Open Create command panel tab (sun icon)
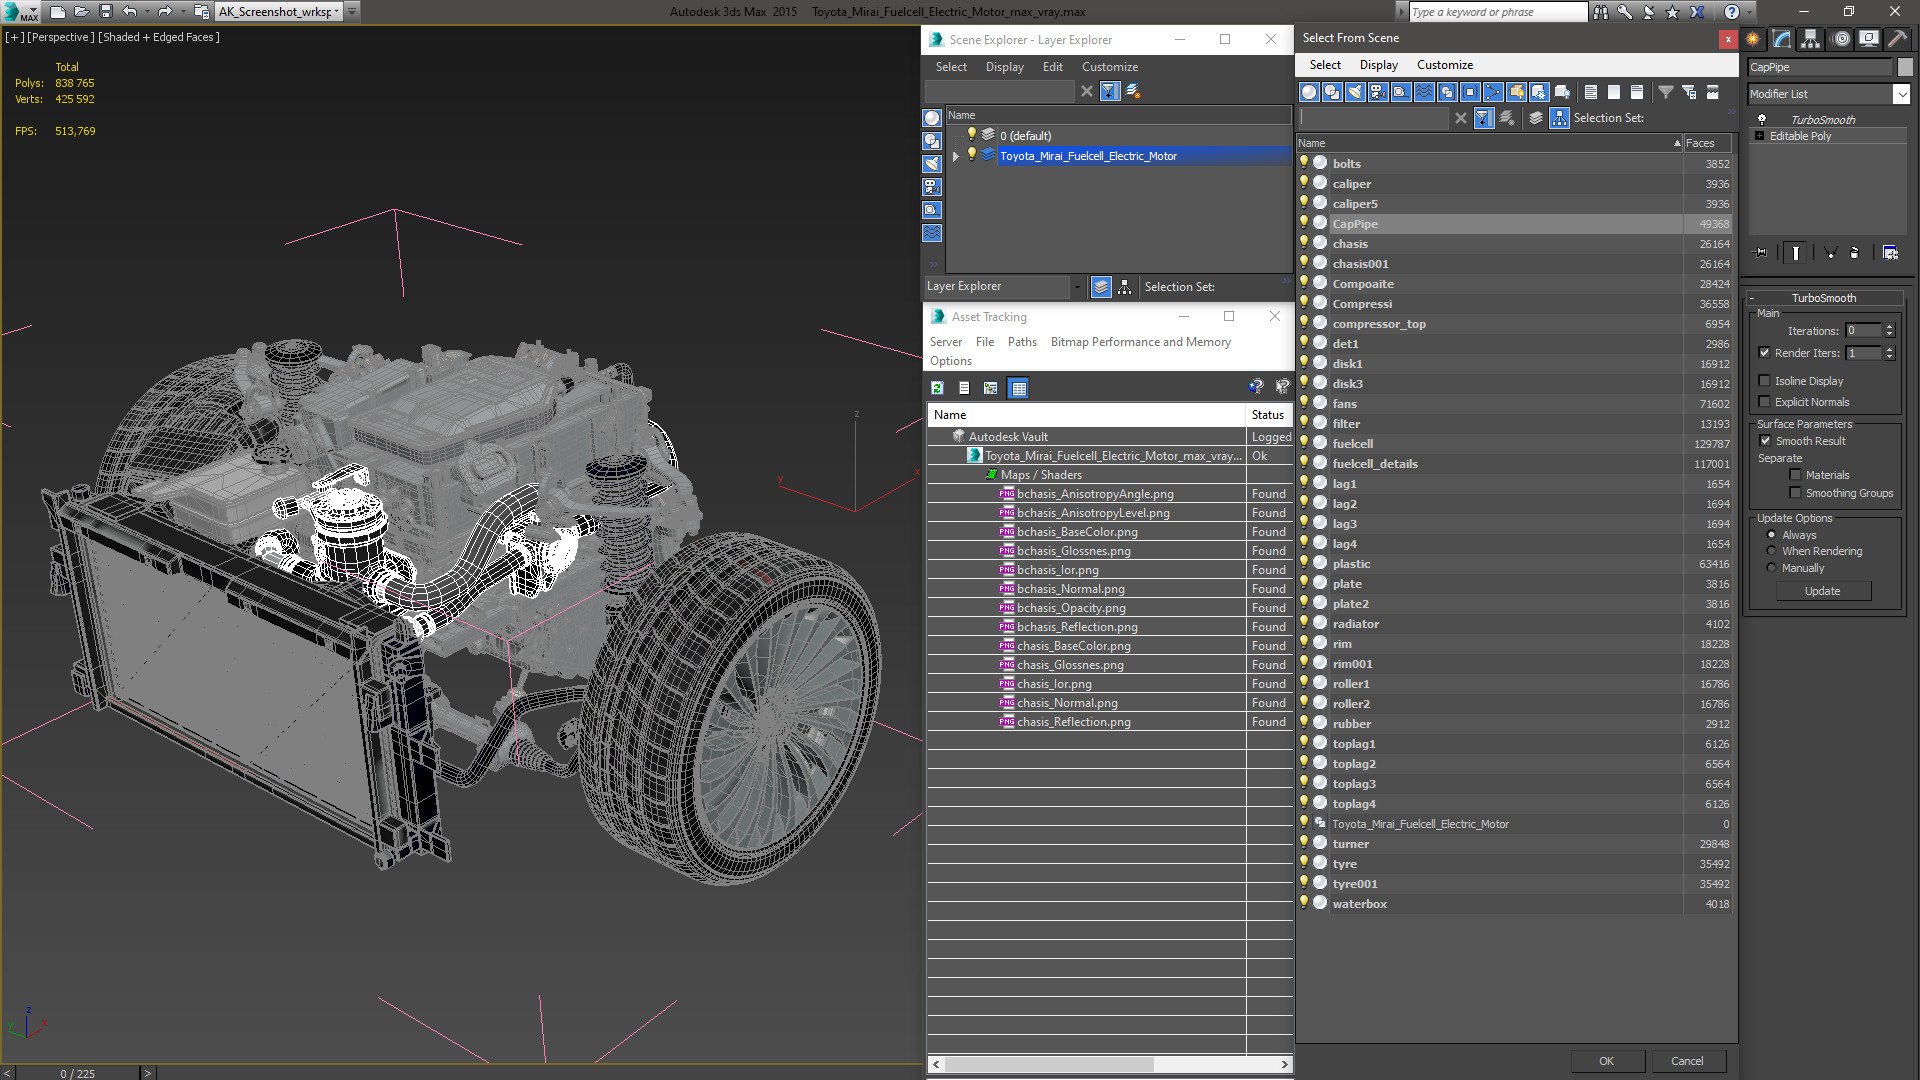The width and height of the screenshot is (1920, 1080). [1753, 39]
